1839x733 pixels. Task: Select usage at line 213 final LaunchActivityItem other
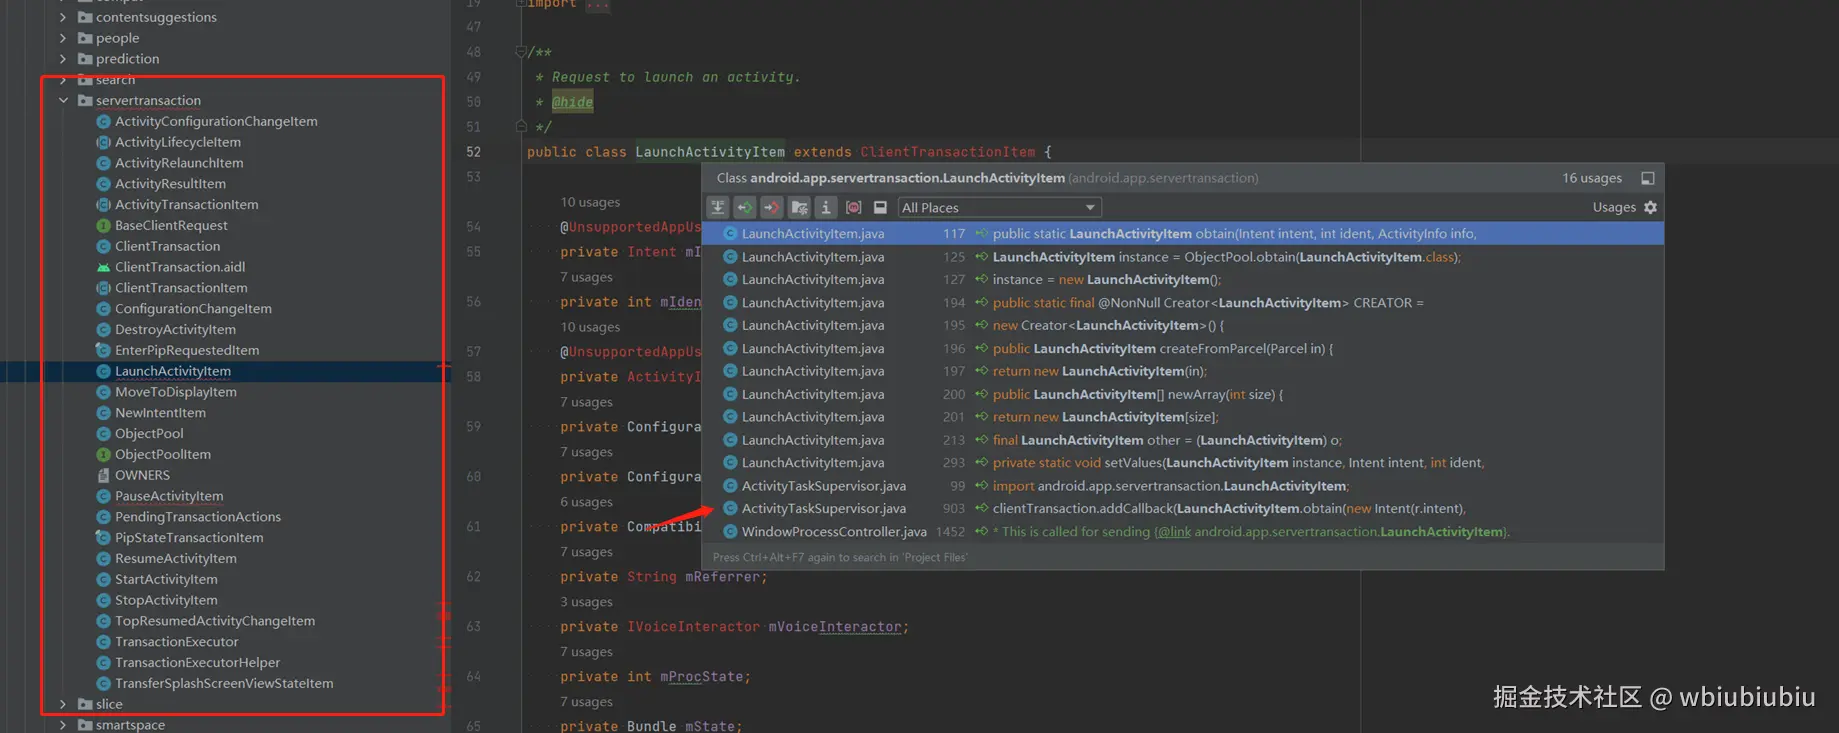point(1183,440)
